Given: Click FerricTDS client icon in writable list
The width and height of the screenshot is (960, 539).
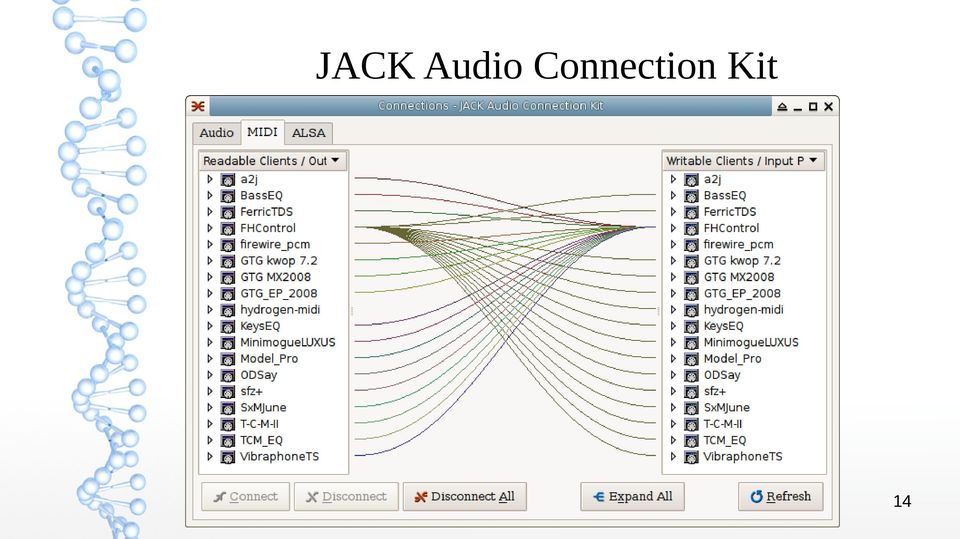Looking at the screenshot, I should pos(691,213).
